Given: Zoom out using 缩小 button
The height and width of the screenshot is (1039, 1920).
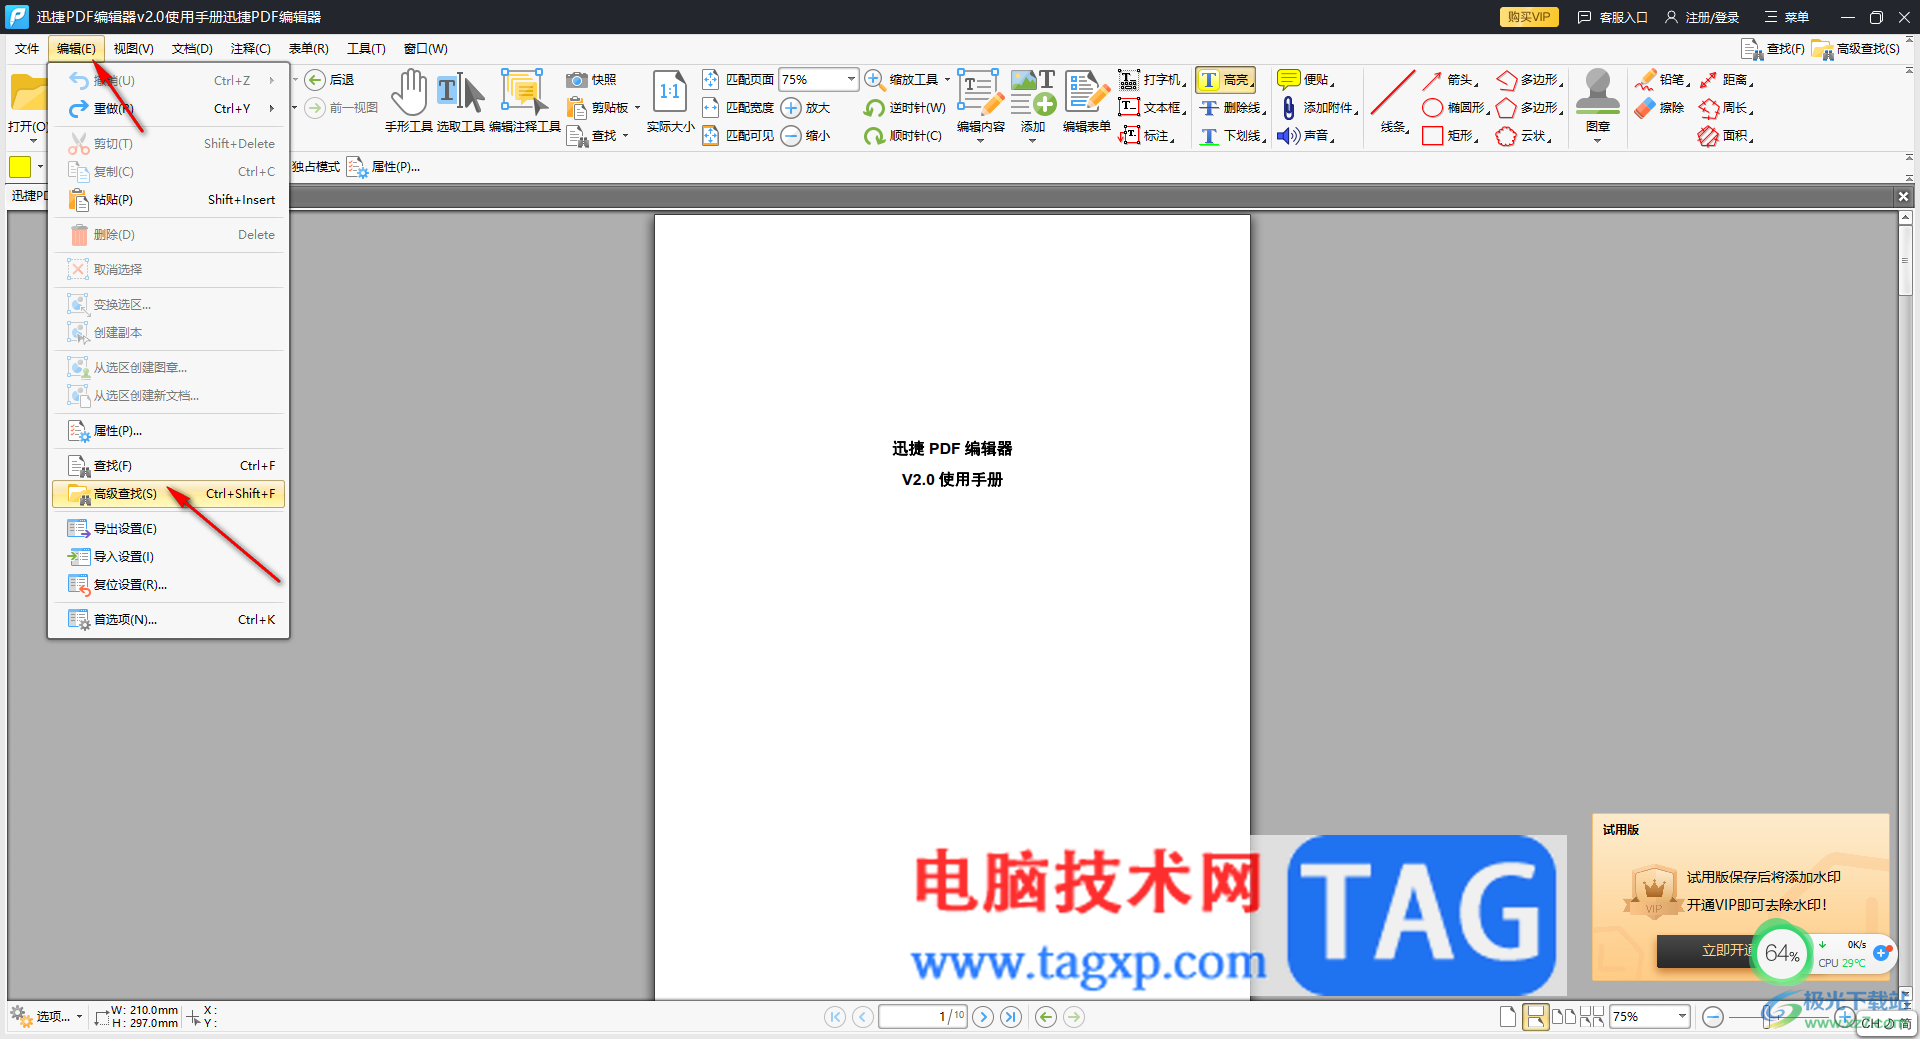Looking at the screenshot, I should 806,136.
